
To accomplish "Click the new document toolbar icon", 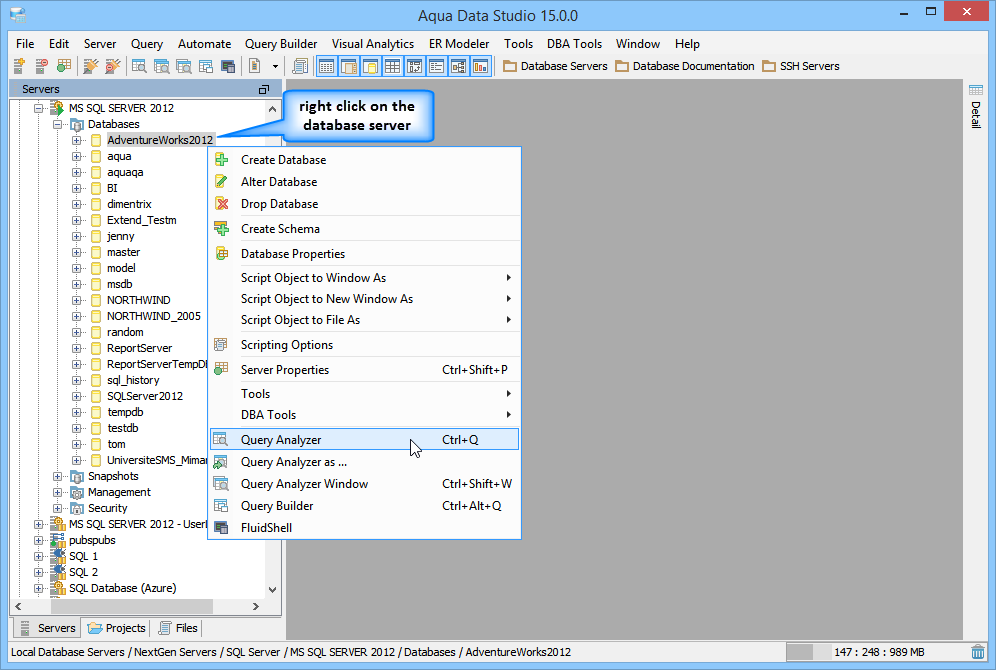I will (255, 65).
